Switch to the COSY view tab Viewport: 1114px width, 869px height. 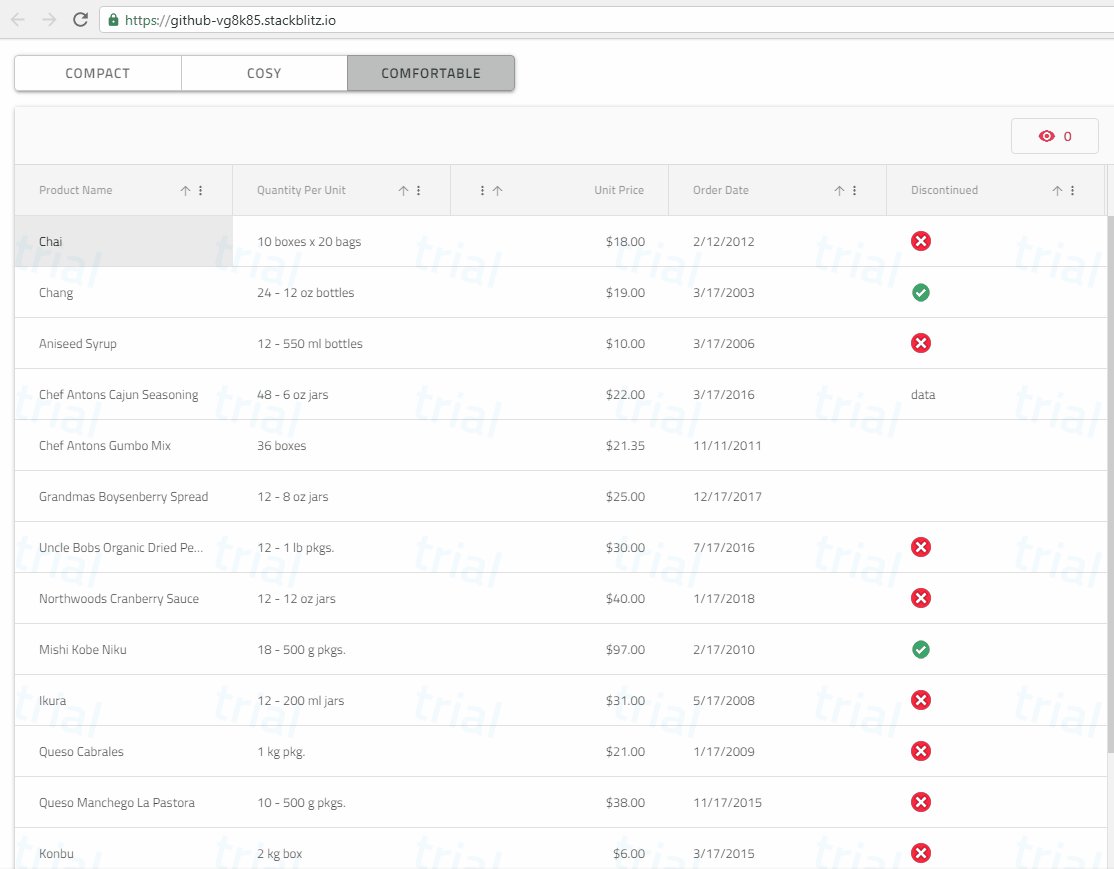pos(263,73)
